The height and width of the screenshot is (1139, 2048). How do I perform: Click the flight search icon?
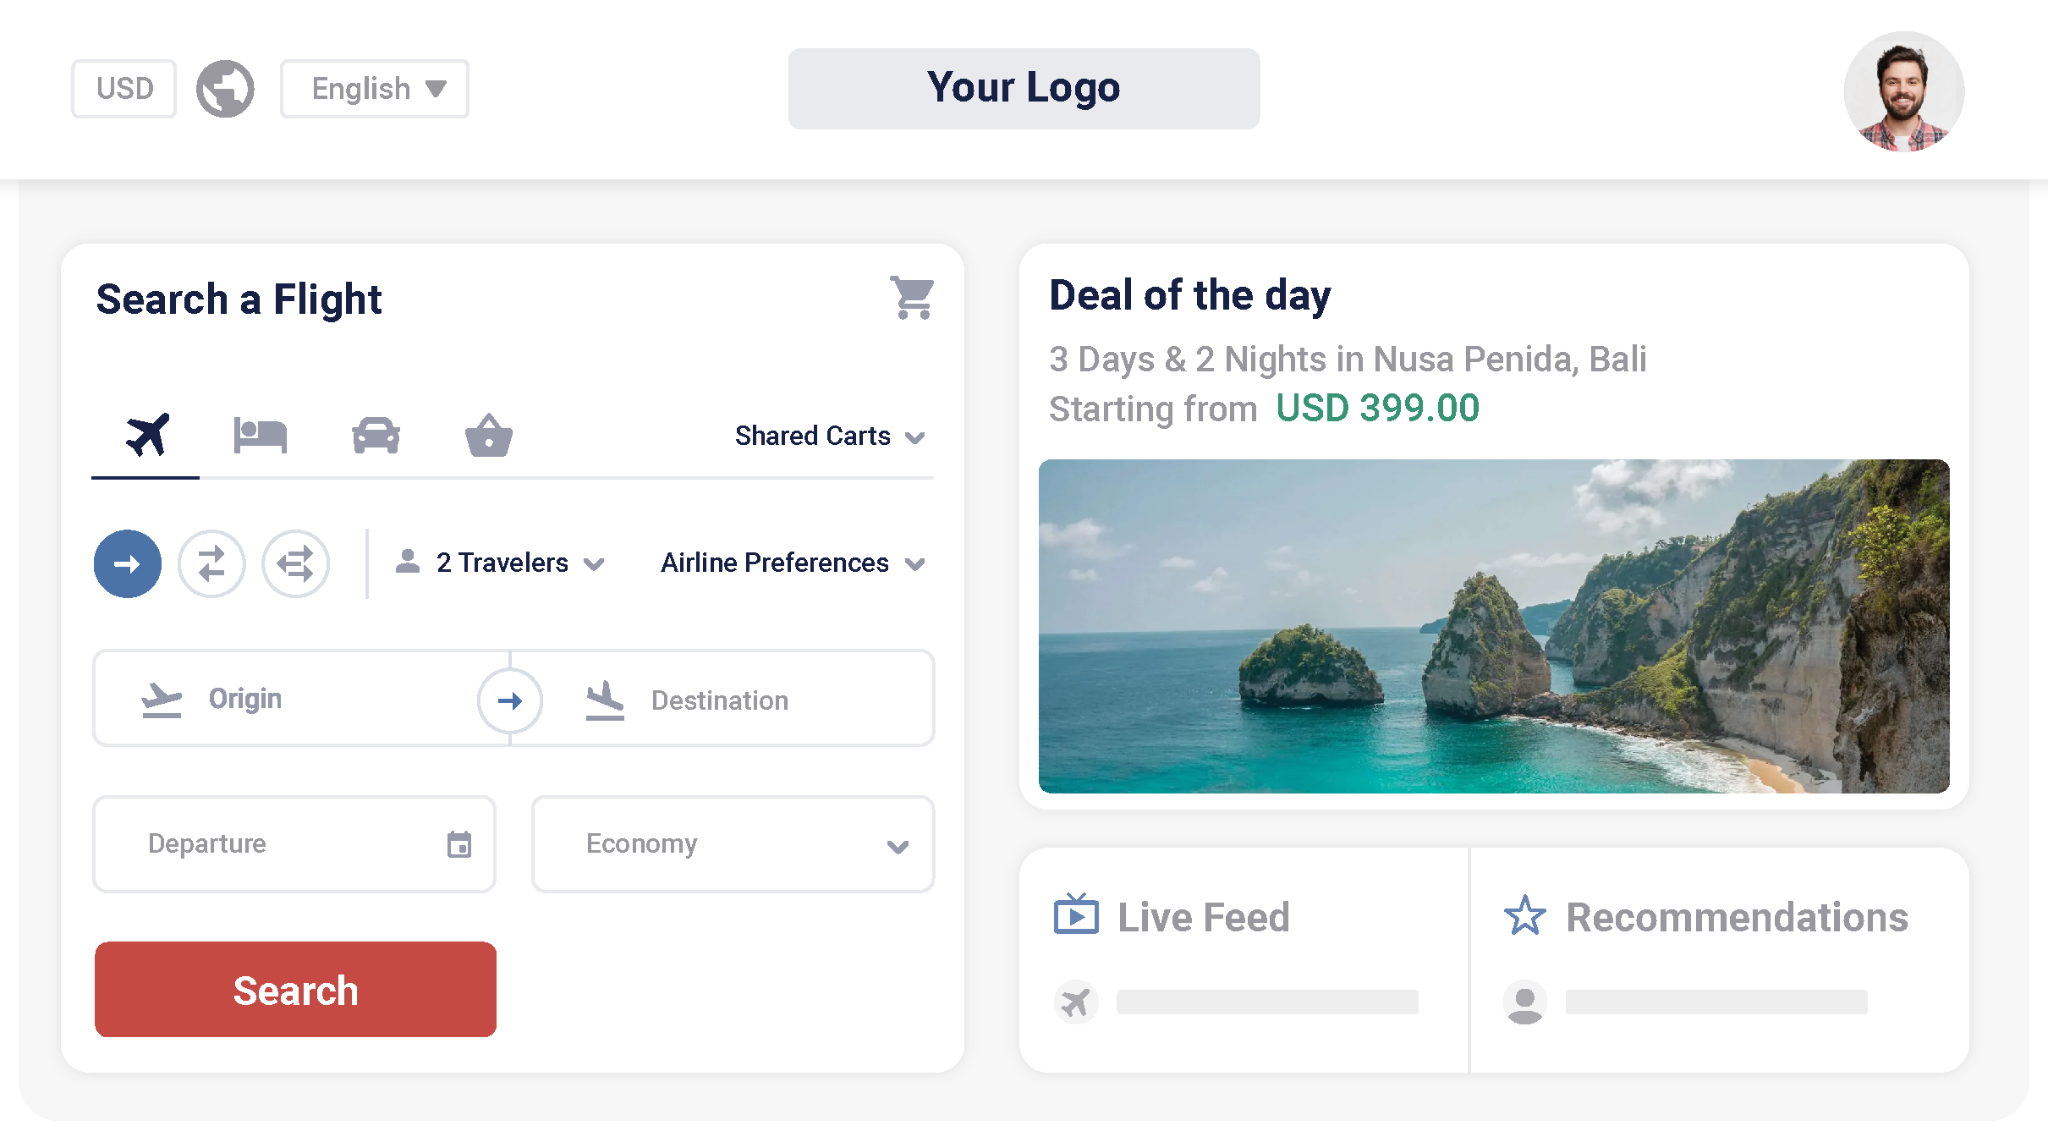tap(147, 435)
